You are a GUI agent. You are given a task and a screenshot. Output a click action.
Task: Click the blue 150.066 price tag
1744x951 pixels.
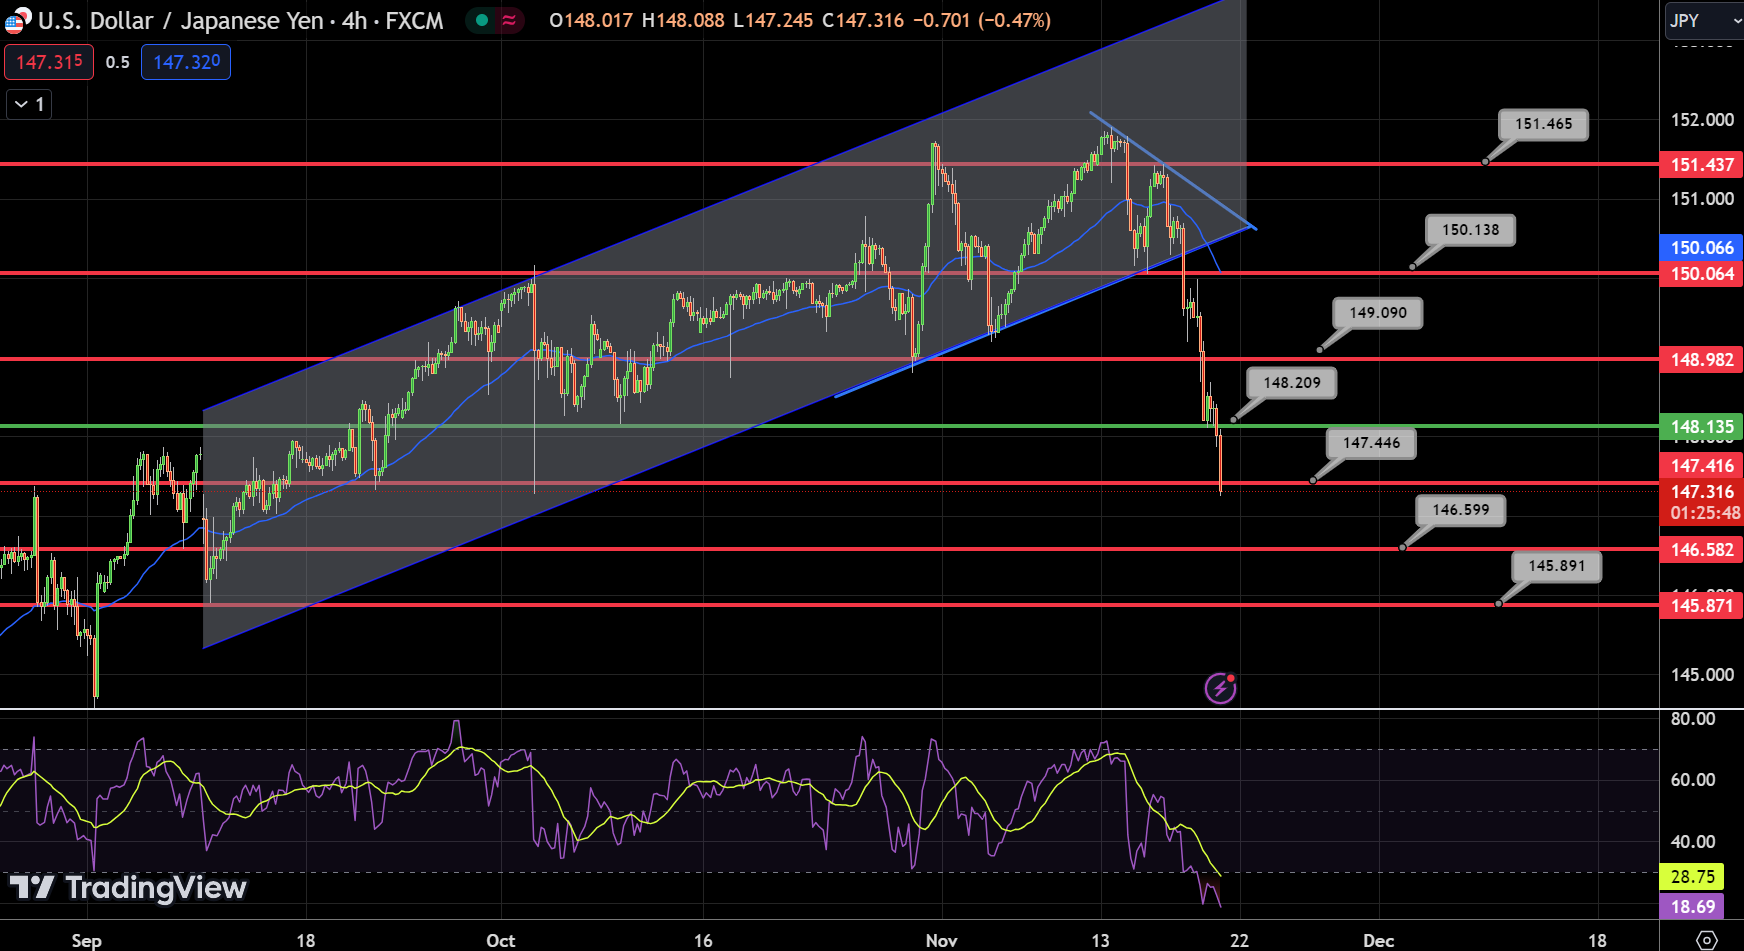1701,247
